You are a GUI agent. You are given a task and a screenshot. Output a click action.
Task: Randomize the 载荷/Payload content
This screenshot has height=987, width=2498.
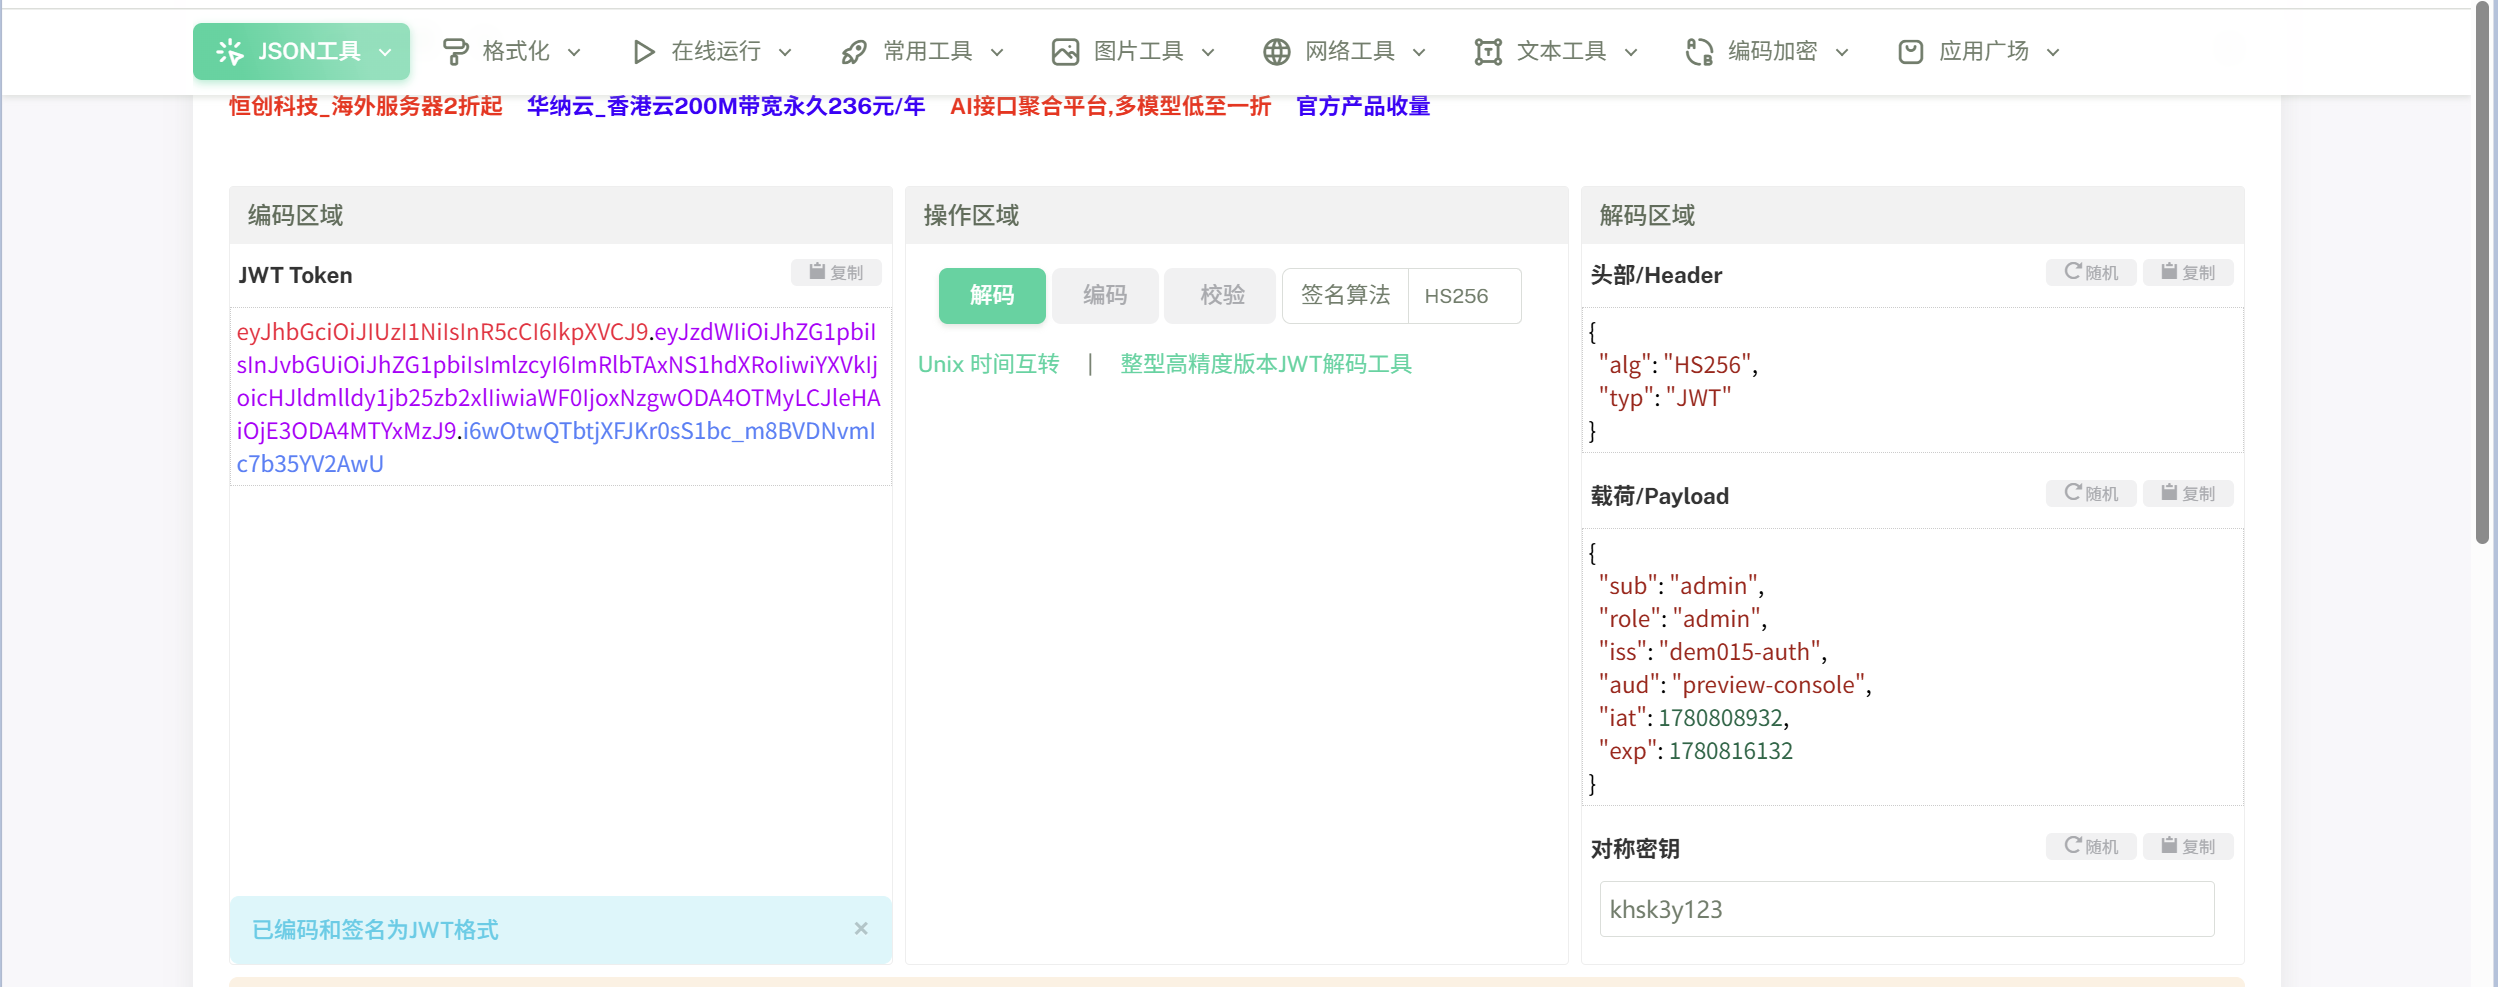click(x=2091, y=493)
